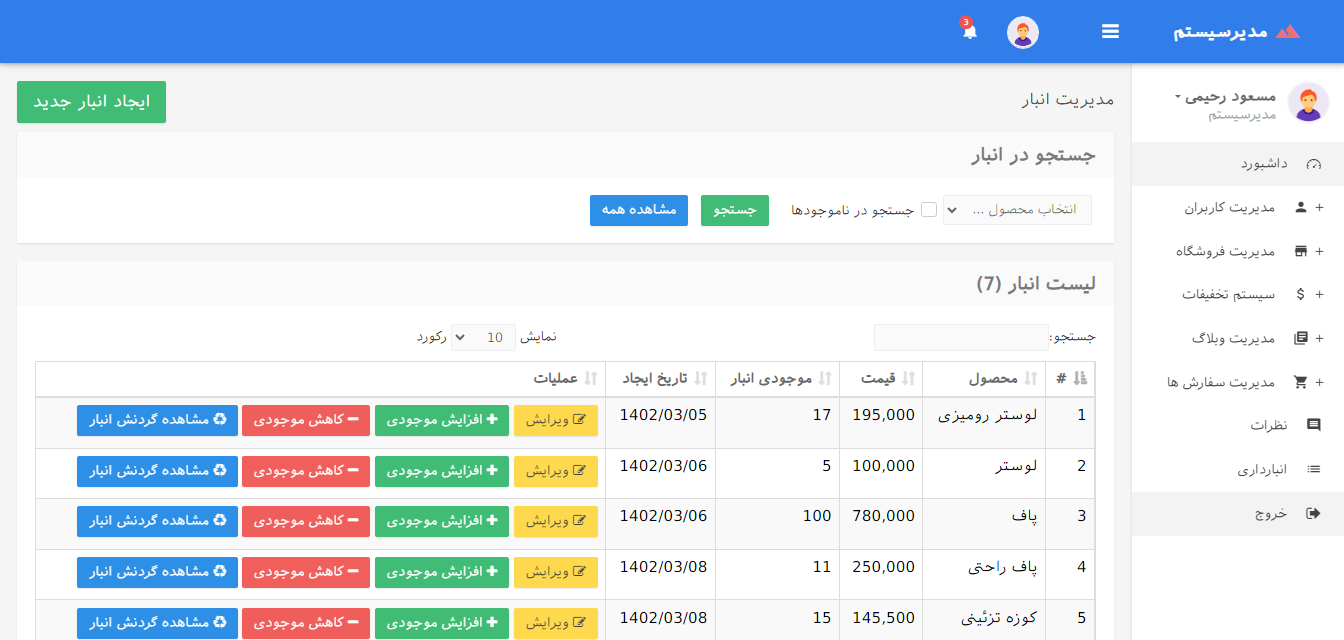
Task: Open the انتخاب محصول dropdown
Action: click(x=1017, y=210)
